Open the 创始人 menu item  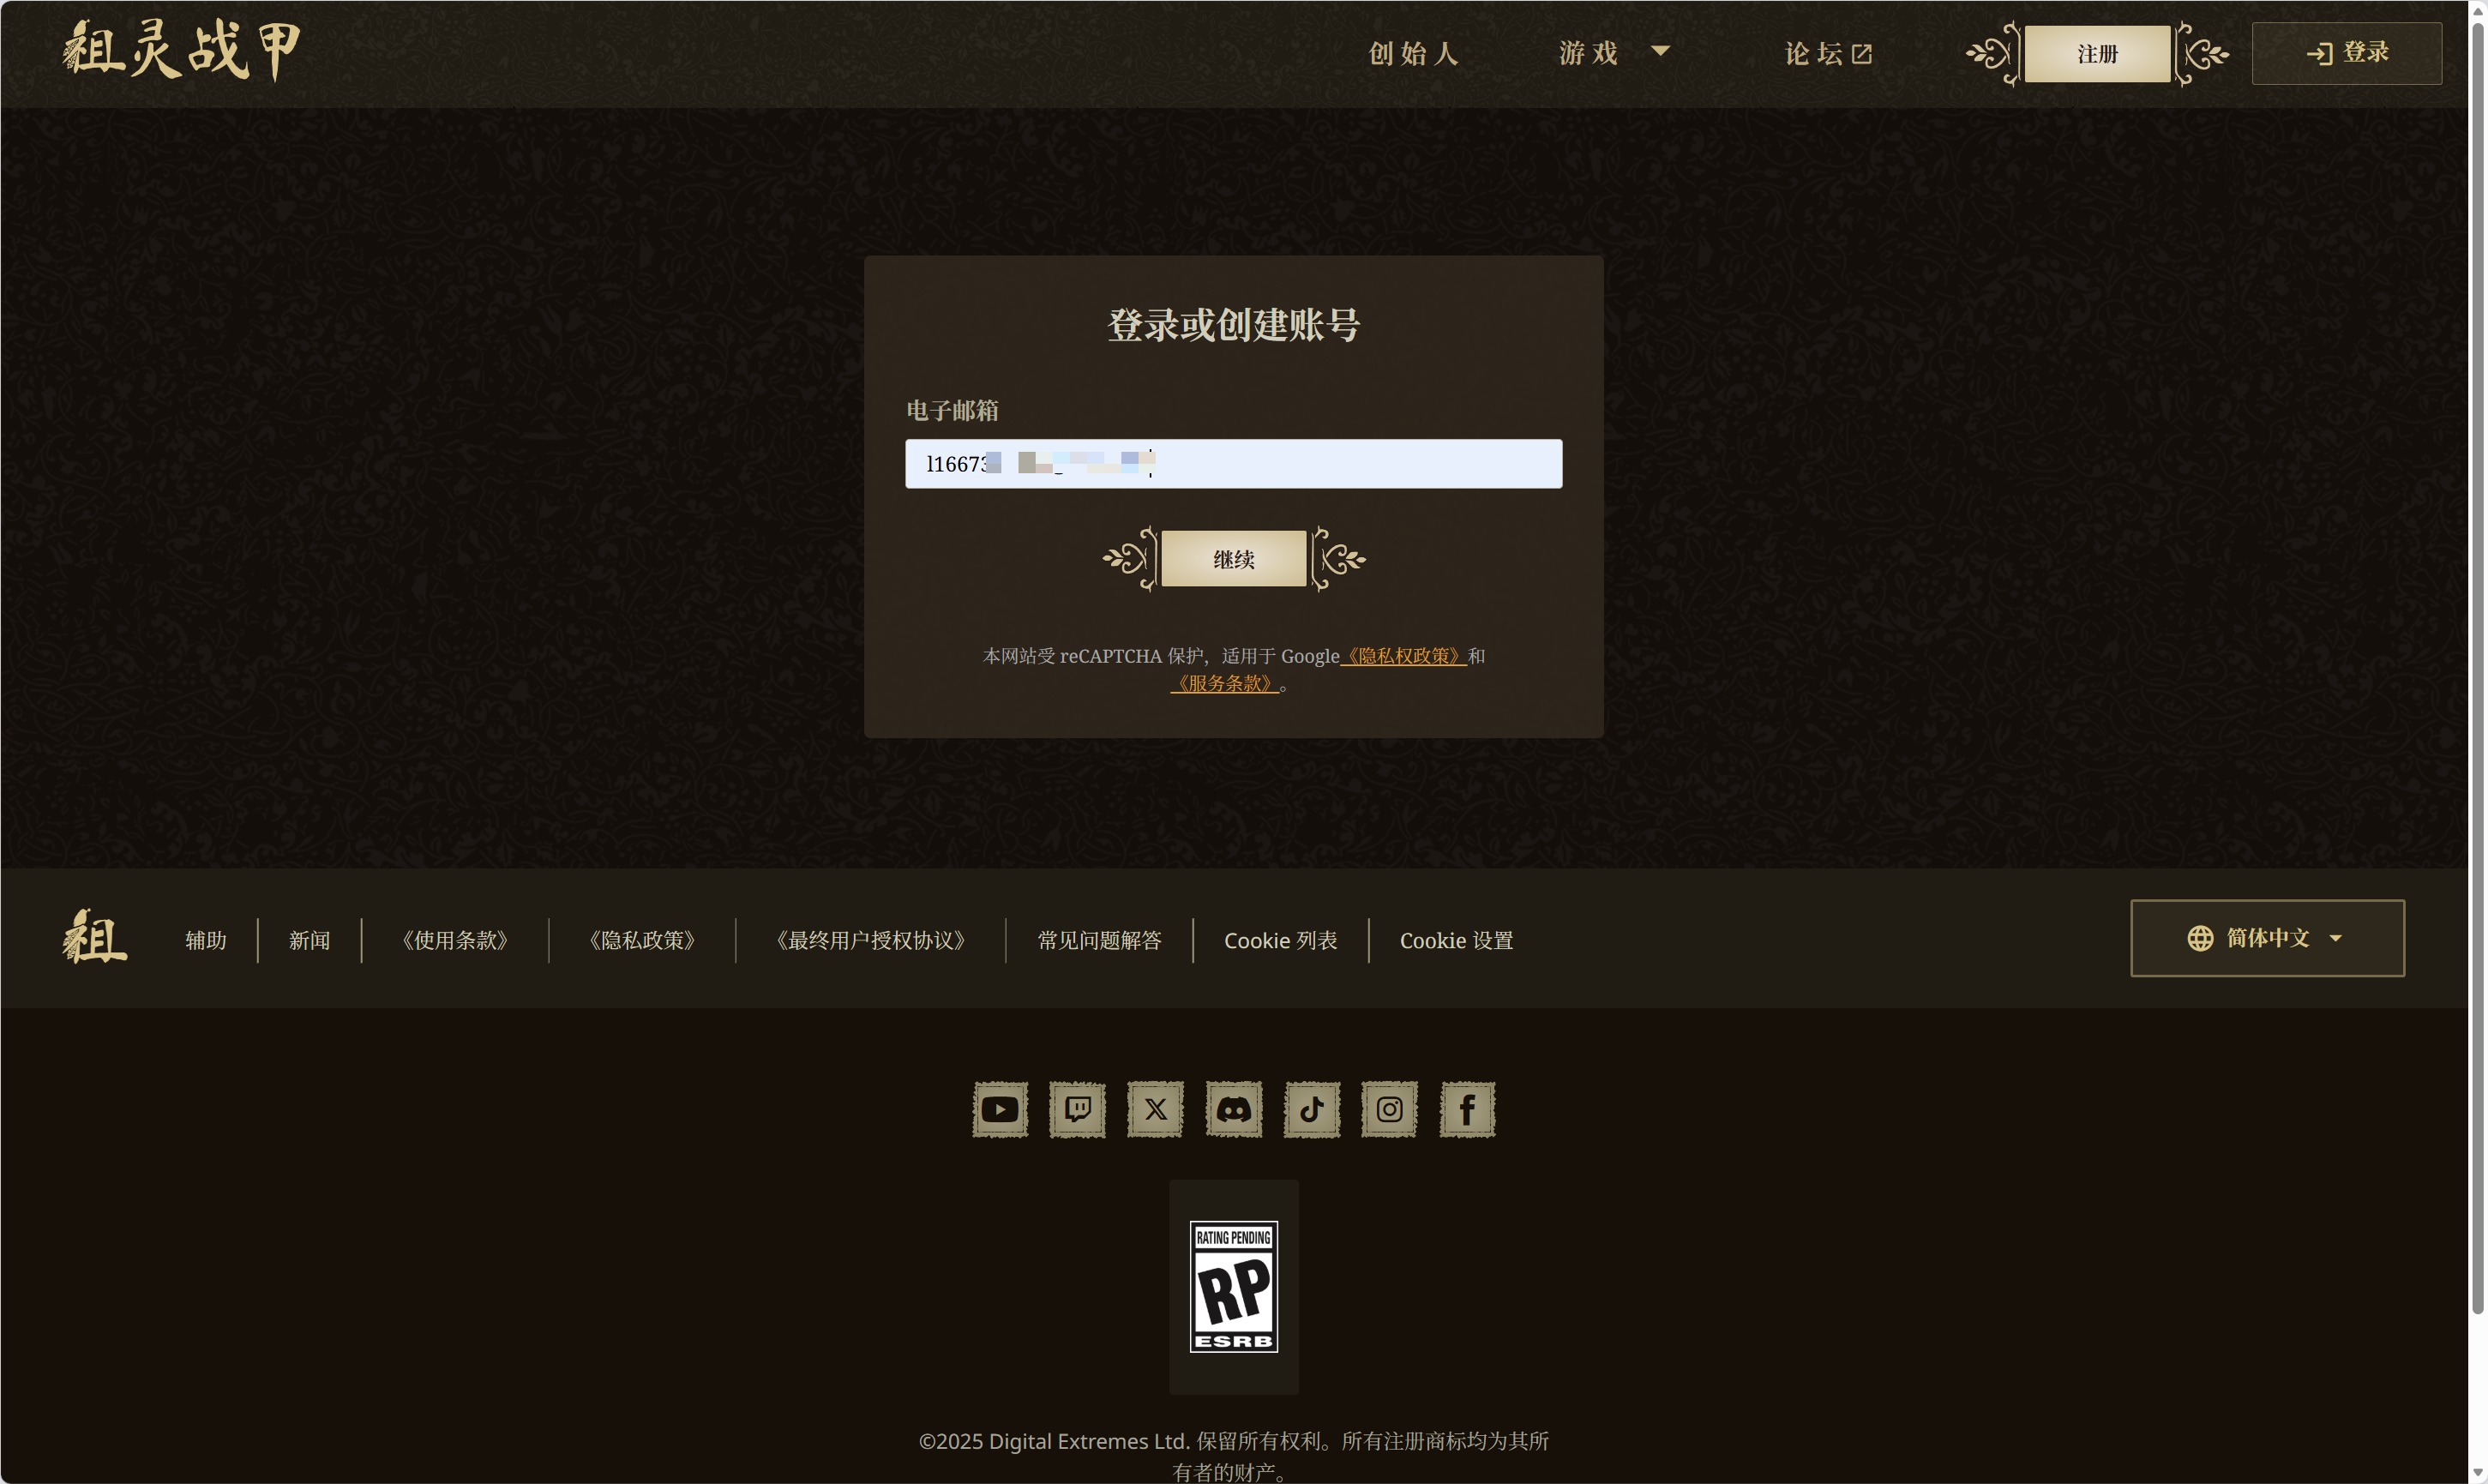click(x=1413, y=53)
